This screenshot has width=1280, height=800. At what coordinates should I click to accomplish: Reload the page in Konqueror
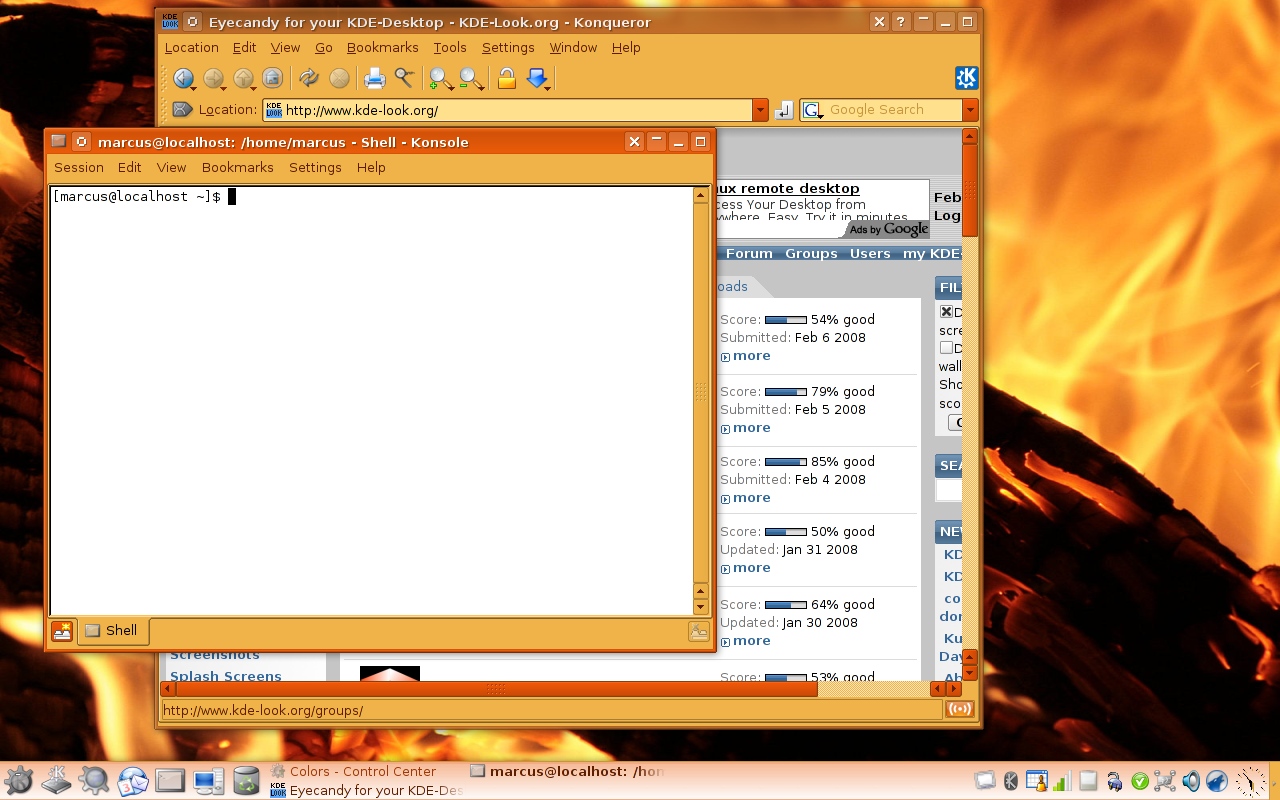tap(309, 78)
